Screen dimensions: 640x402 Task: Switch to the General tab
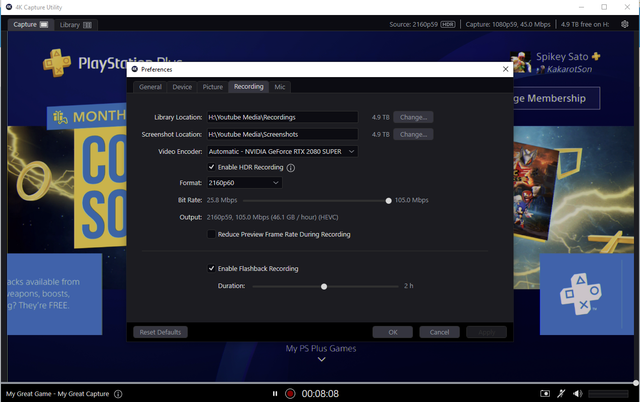[150, 87]
